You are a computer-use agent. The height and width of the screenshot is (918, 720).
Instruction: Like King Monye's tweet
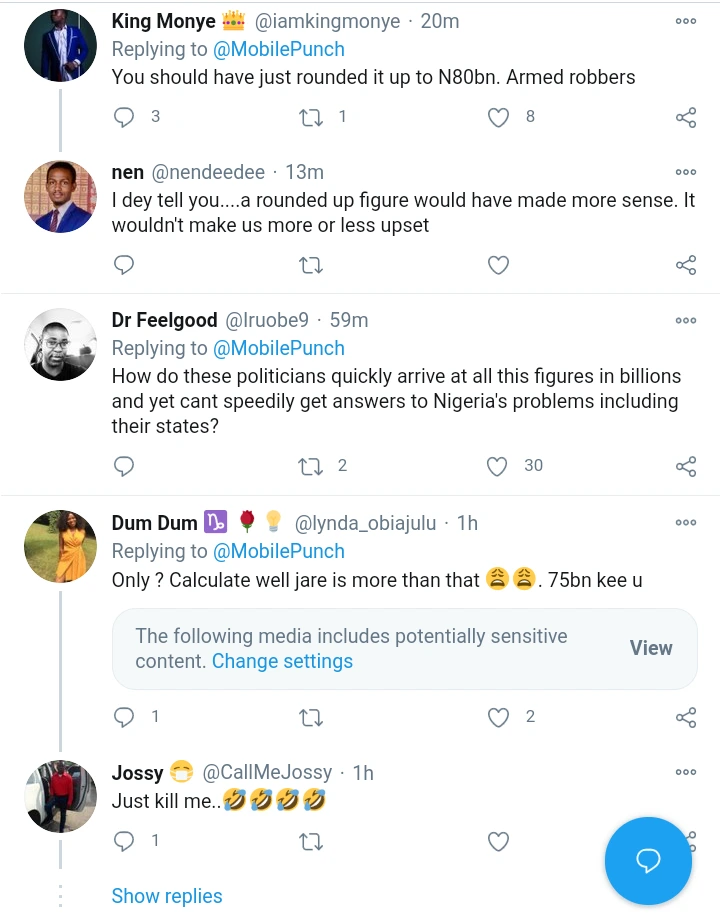point(498,118)
